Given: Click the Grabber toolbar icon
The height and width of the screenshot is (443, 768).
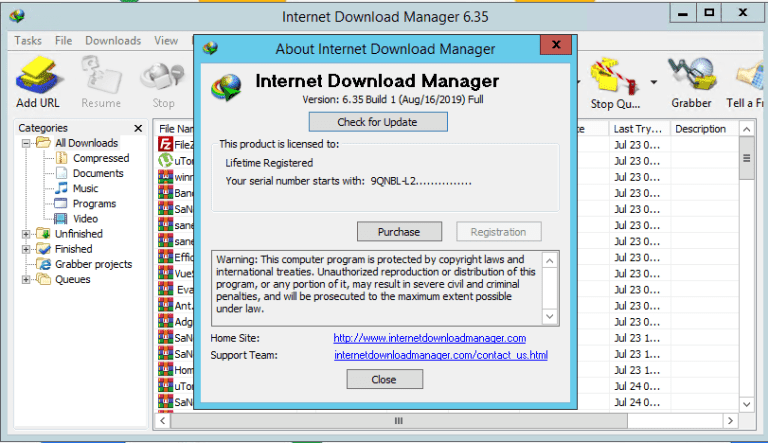Looking at the screenshot, I should 692,82.
